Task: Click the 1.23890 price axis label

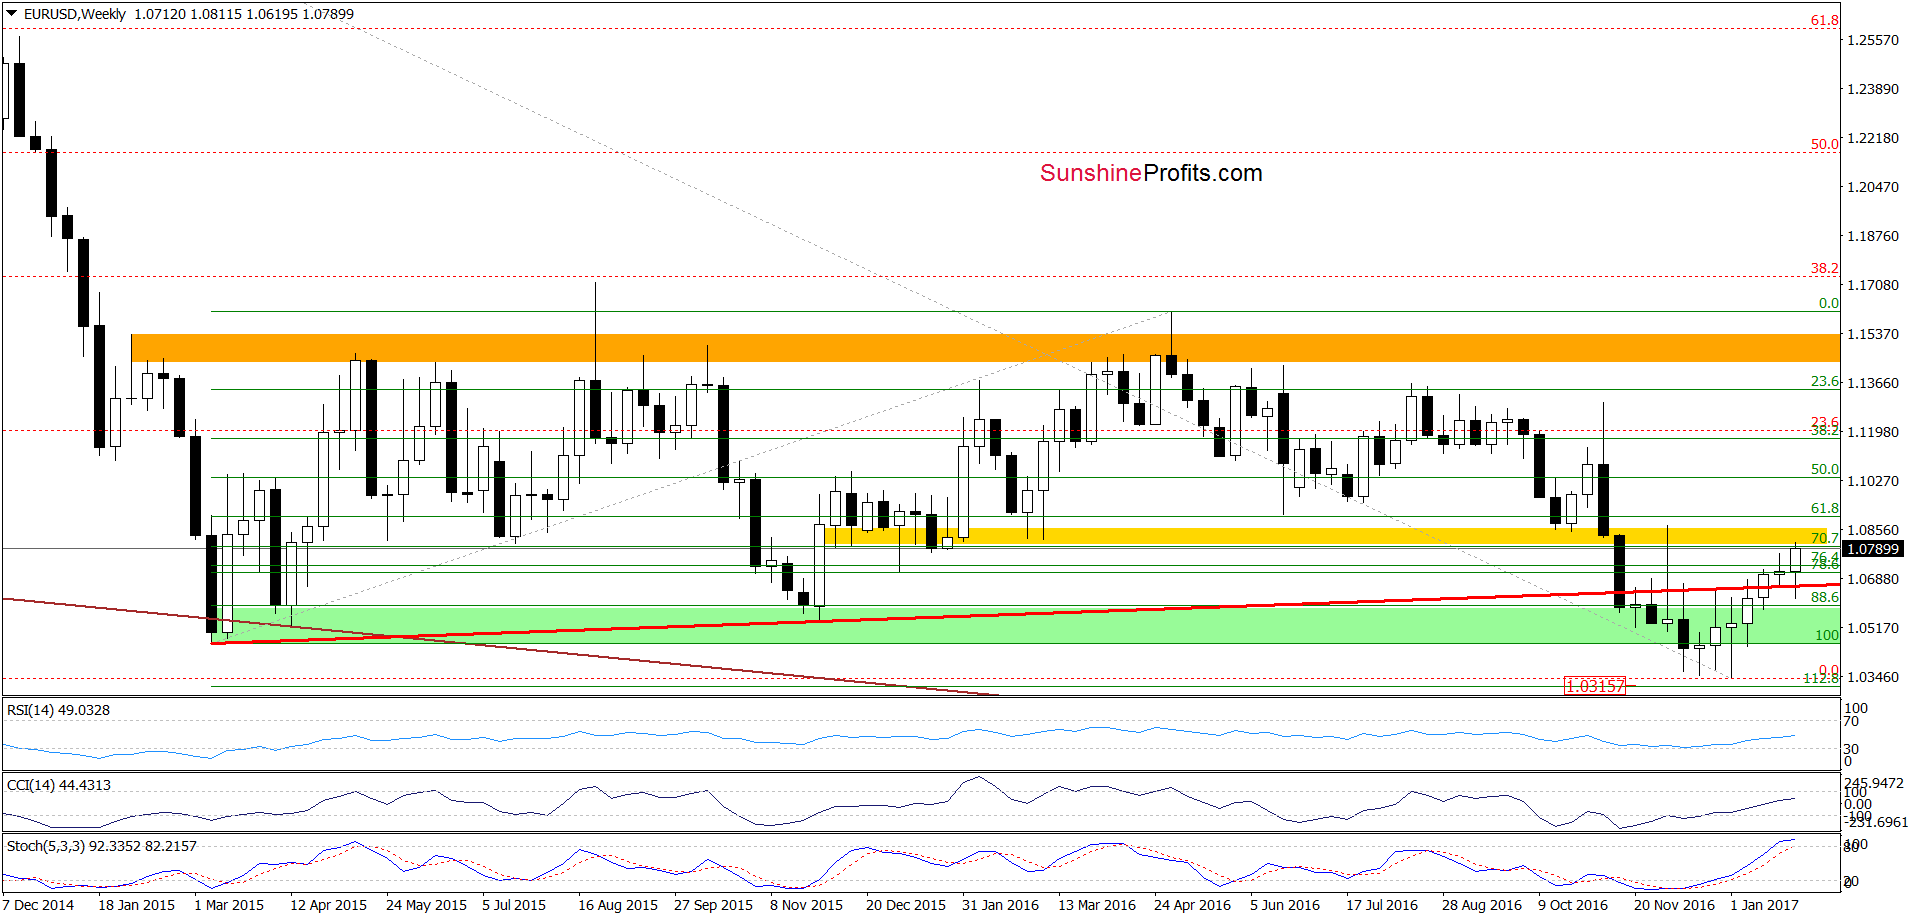Action: pos(1873,89)
